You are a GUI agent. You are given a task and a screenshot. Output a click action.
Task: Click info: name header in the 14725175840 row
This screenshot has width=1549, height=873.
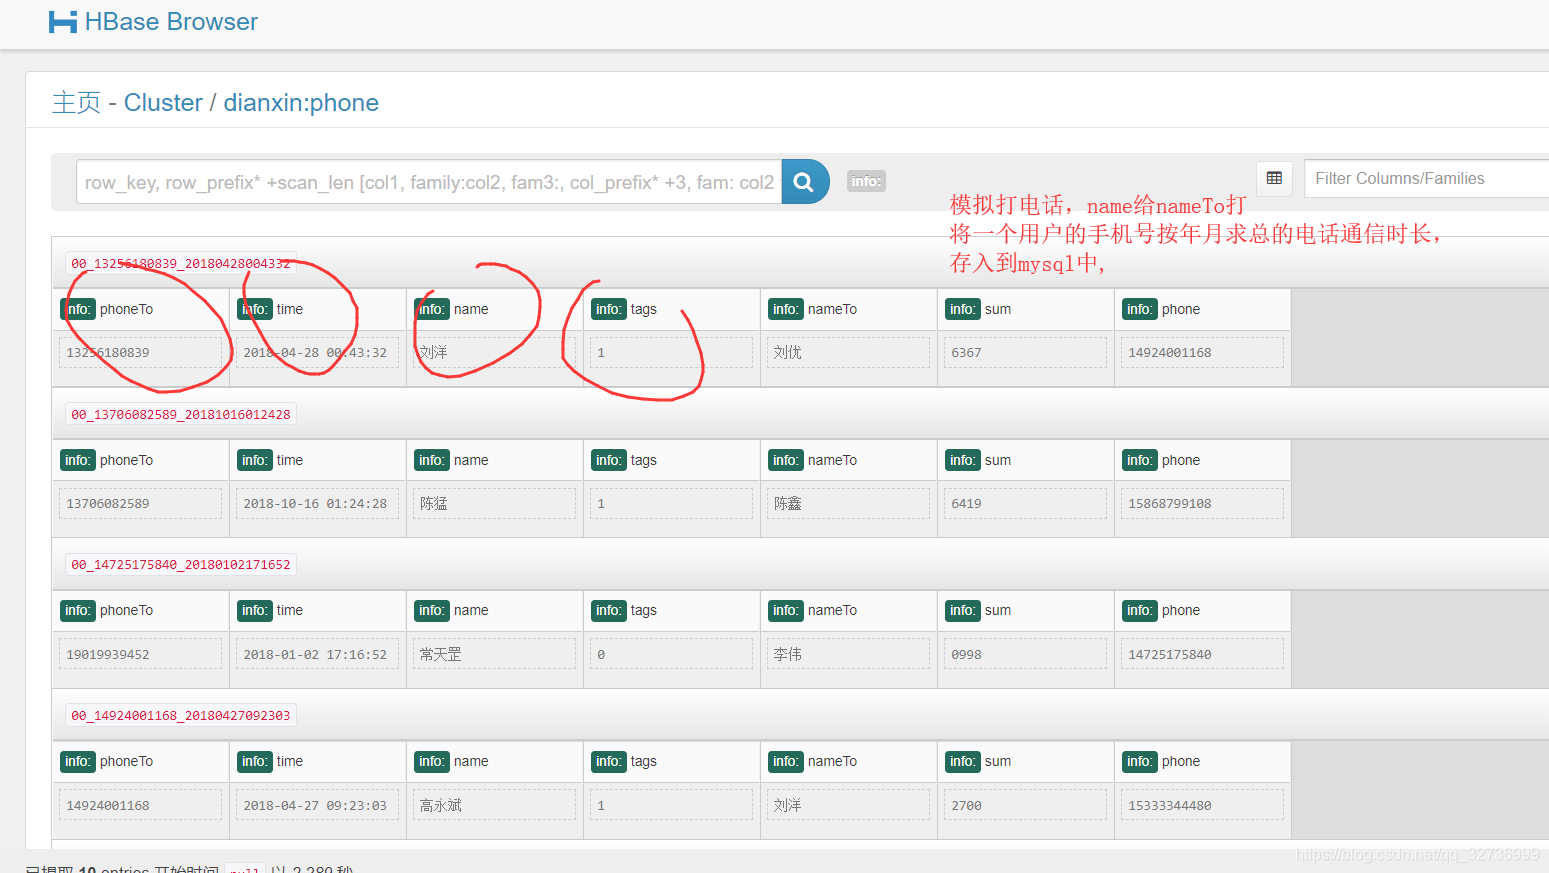(x=451, y=610)
